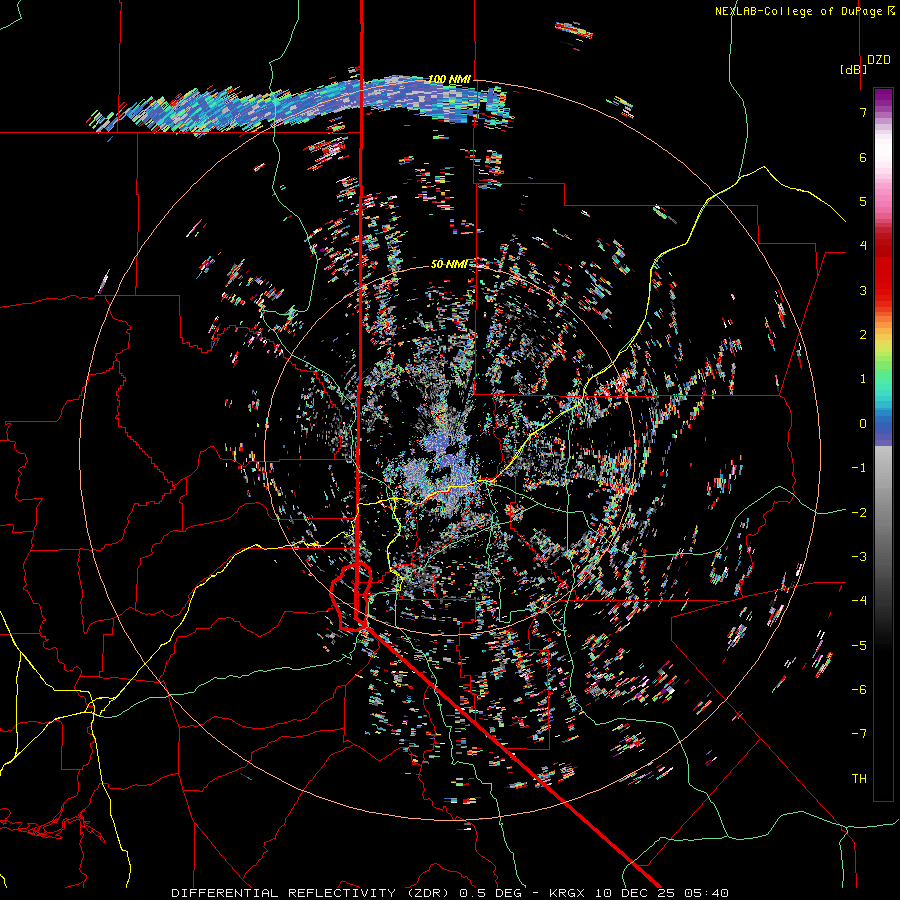Click the DZD label above the color bar
900x900 pixels.
879,60
